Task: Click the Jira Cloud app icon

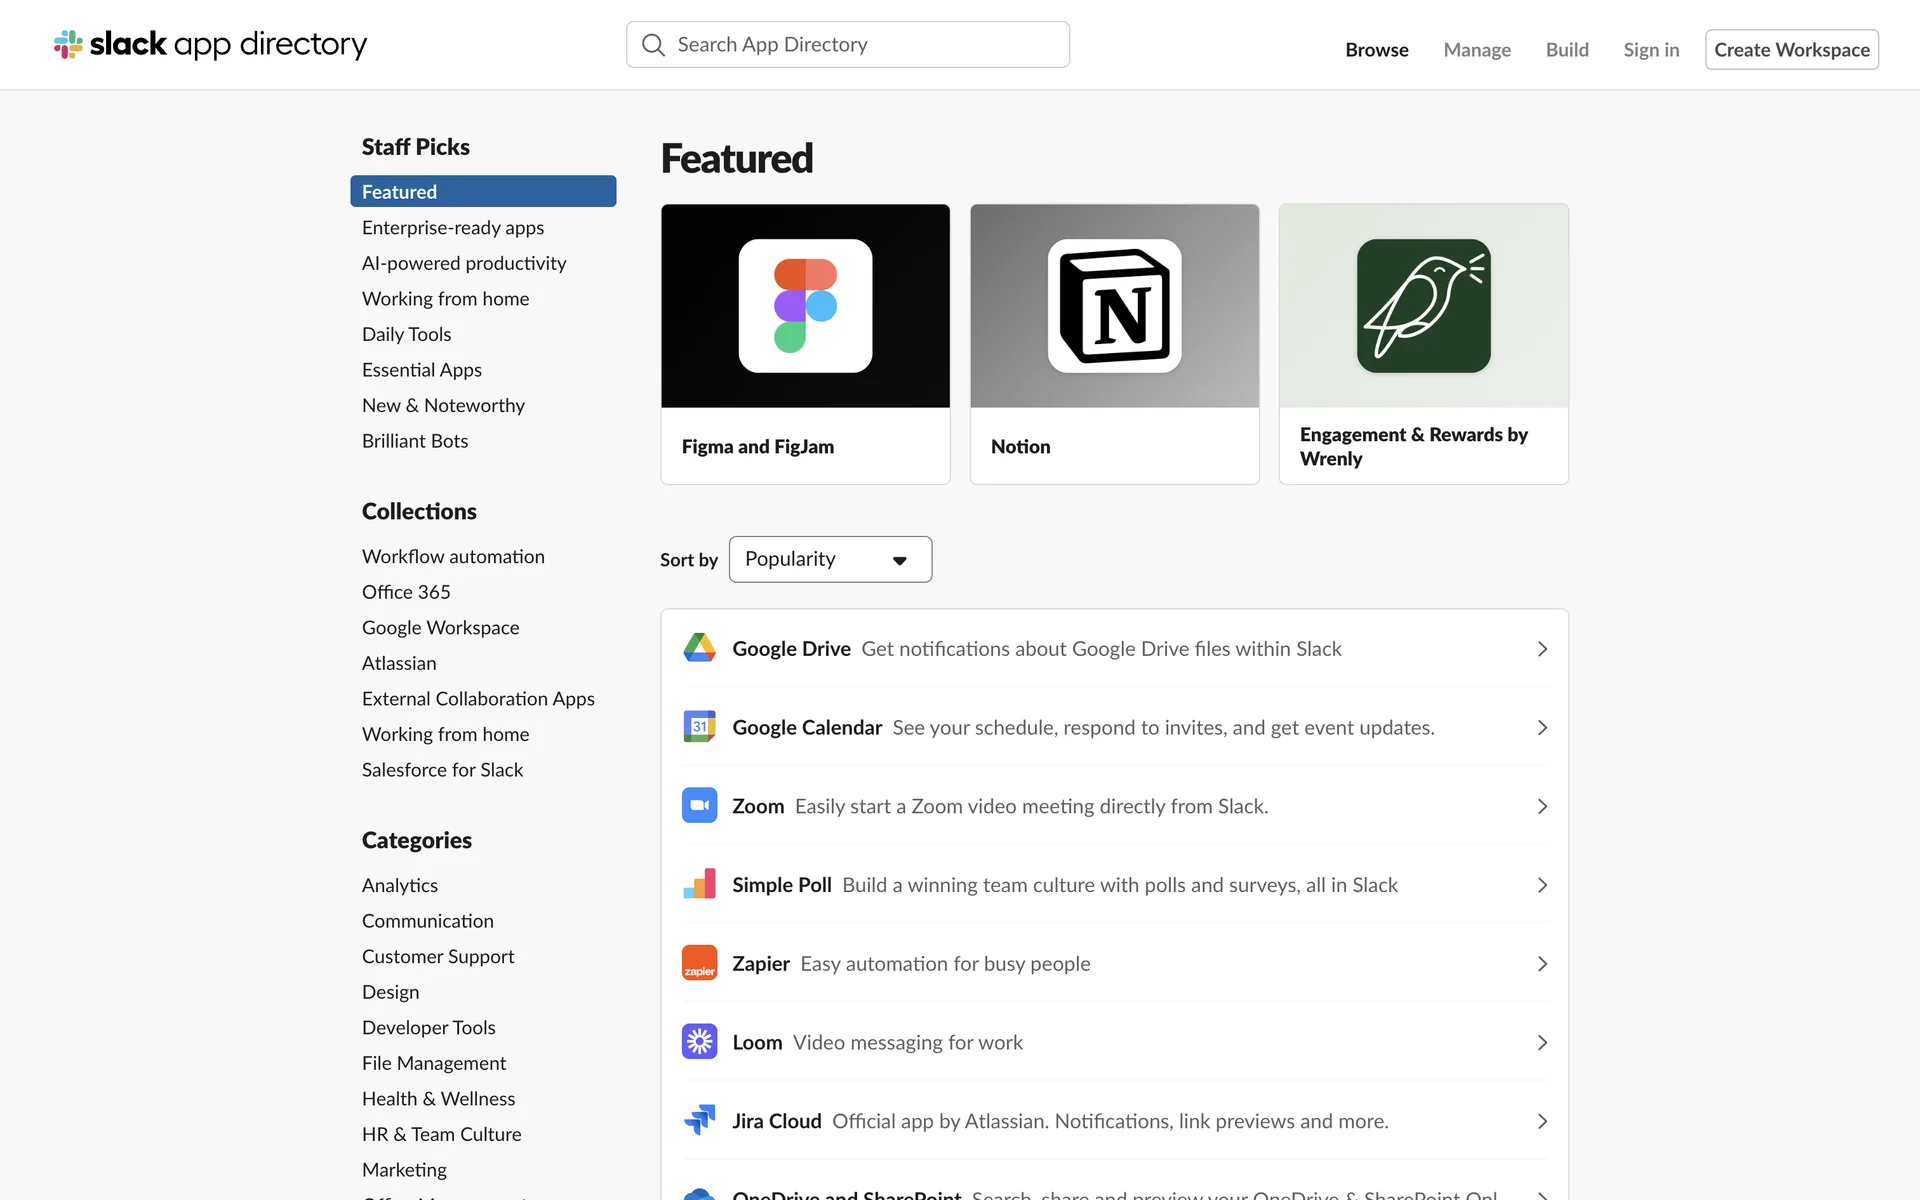Action: [x=699, y=1120]
